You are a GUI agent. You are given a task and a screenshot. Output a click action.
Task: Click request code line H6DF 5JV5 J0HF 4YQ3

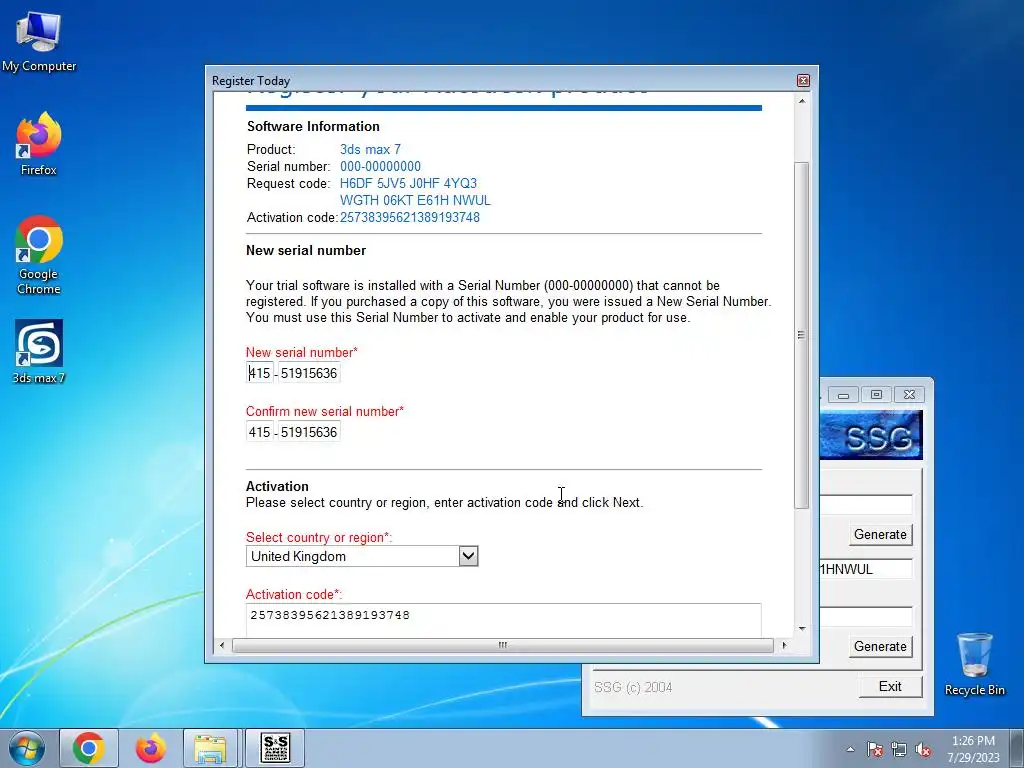[x=408, y=184]
